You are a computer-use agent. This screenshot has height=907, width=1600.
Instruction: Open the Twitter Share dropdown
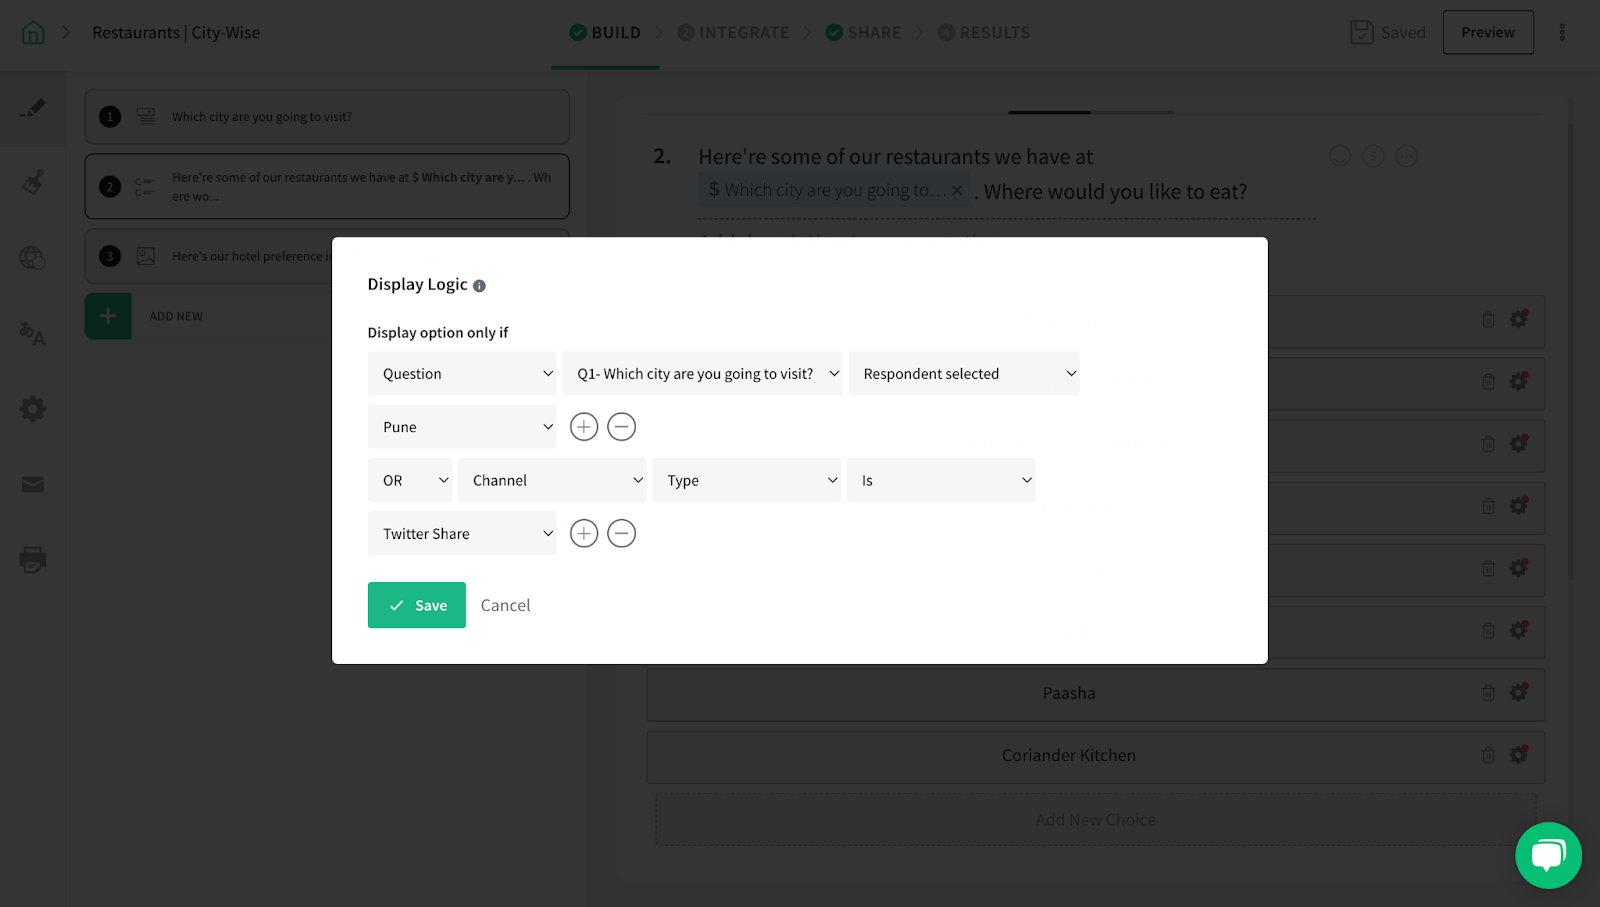462,534
